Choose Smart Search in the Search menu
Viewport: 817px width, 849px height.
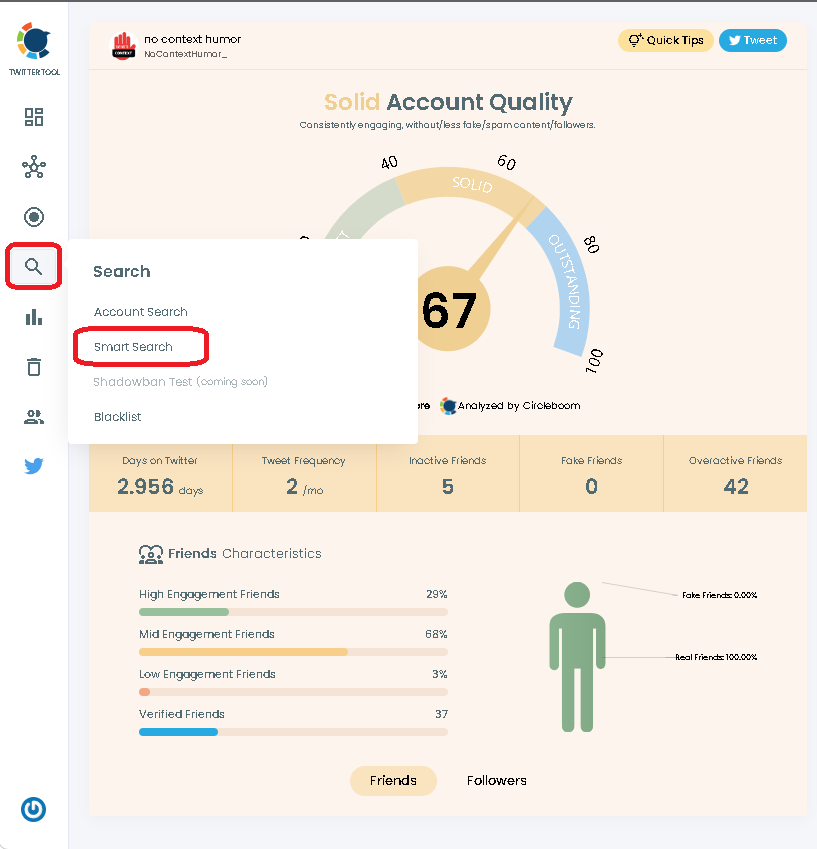coord(133,346)
